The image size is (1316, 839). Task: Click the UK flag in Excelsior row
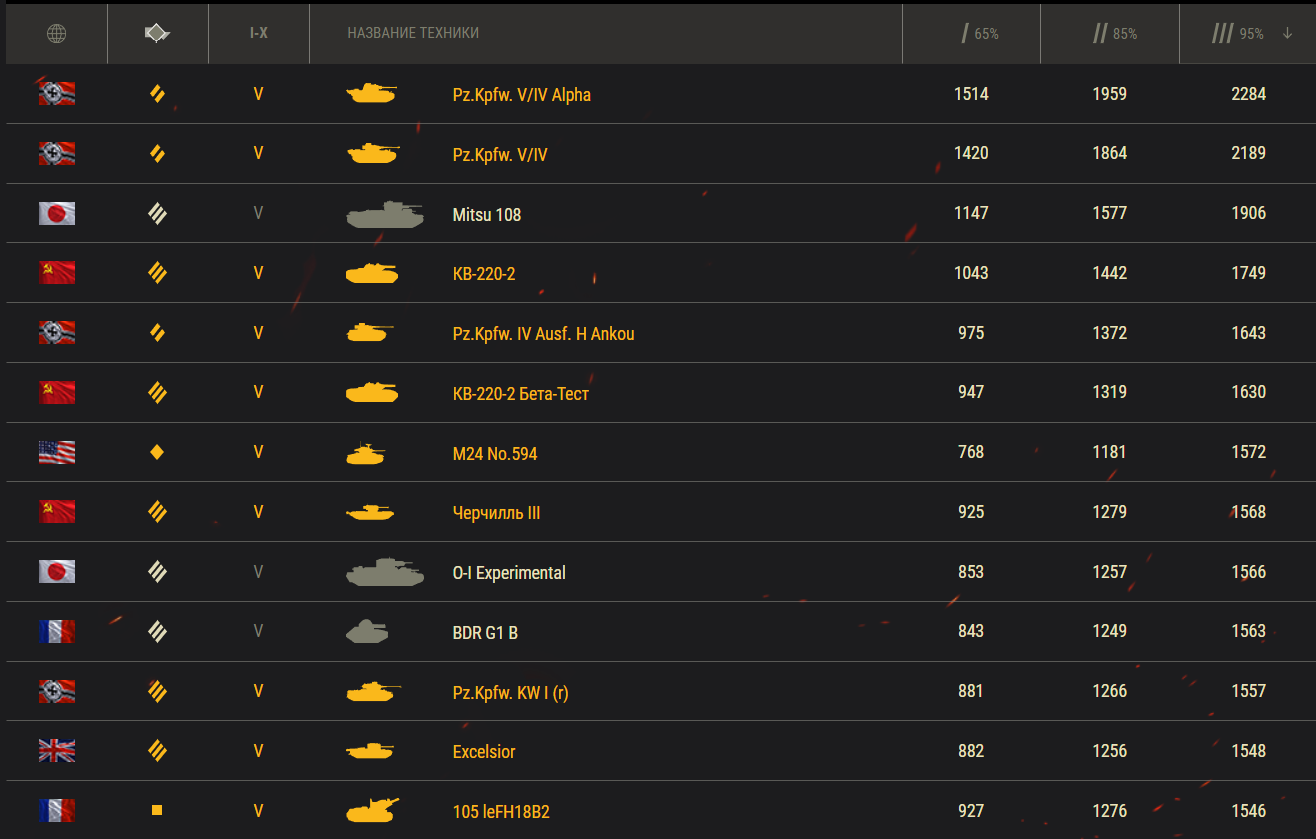point(57,751)
